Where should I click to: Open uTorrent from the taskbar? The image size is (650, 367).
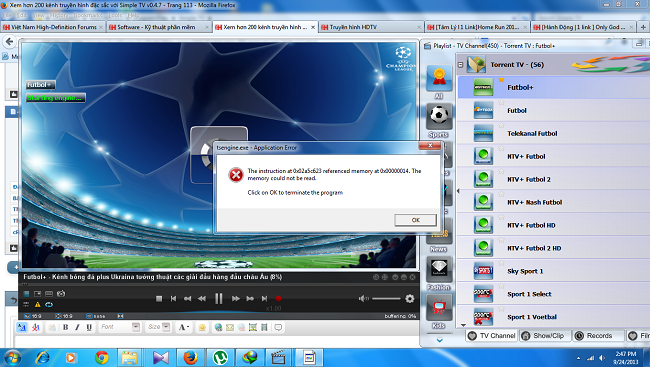click(x=220, y=357)
